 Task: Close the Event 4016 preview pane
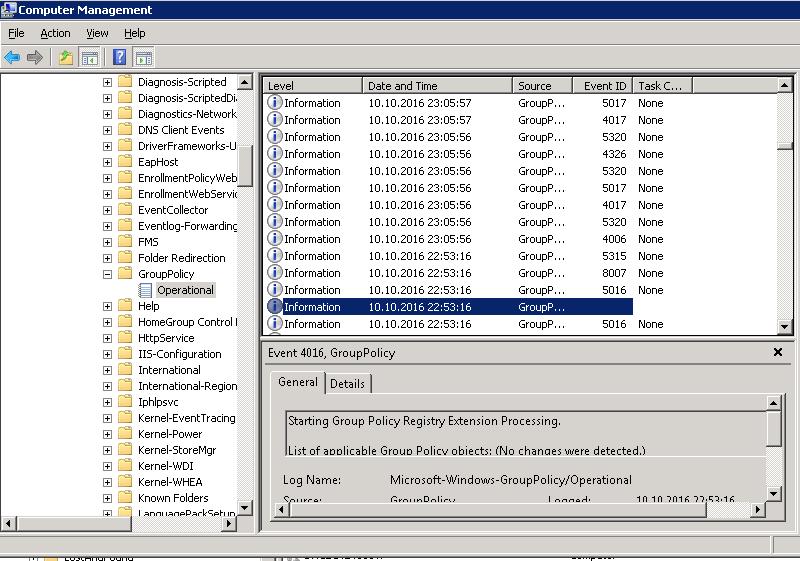point(778,353)
